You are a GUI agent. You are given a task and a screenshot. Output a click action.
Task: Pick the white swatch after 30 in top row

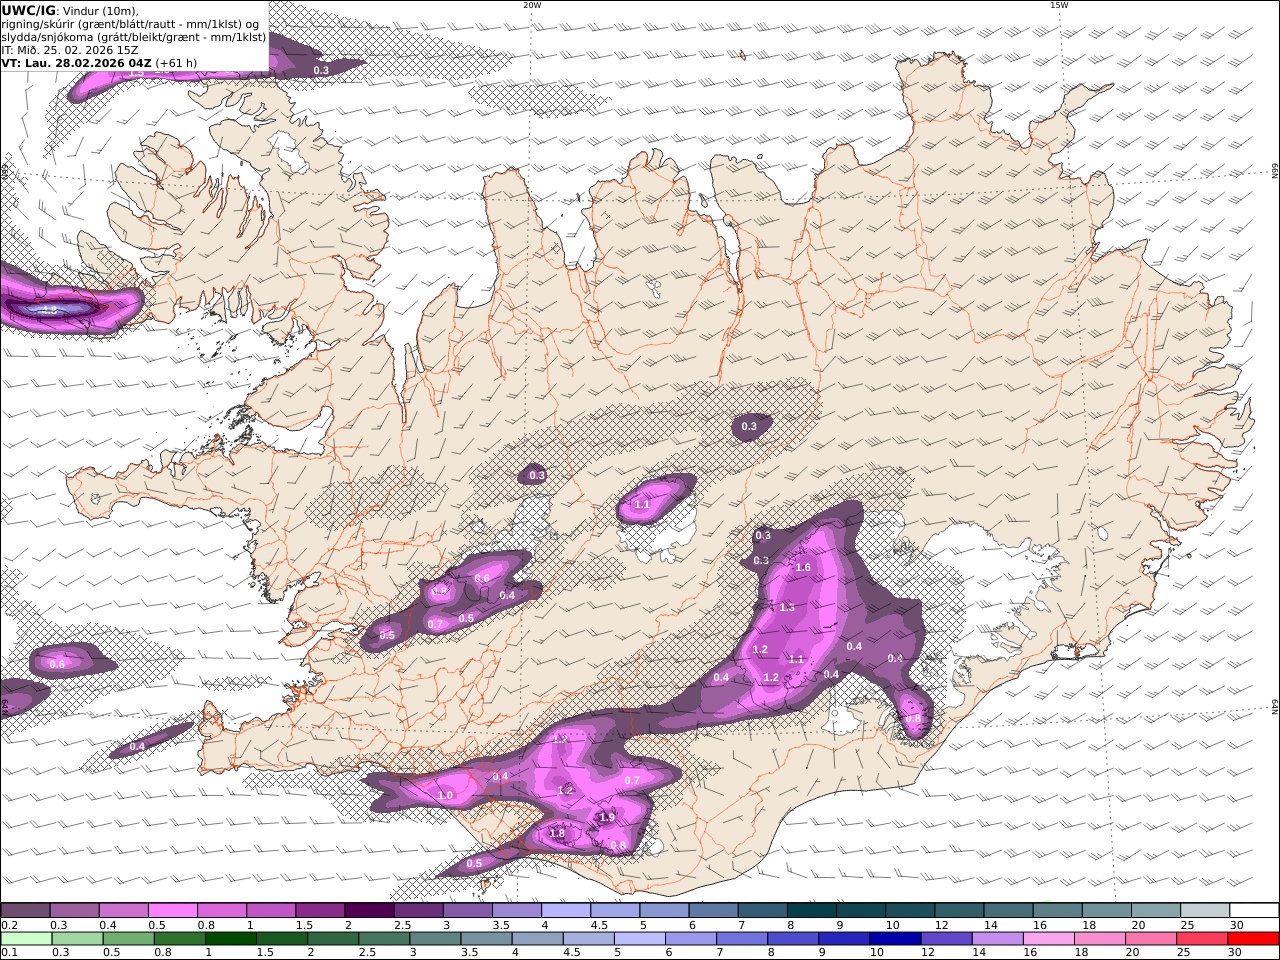[1254, 911]
